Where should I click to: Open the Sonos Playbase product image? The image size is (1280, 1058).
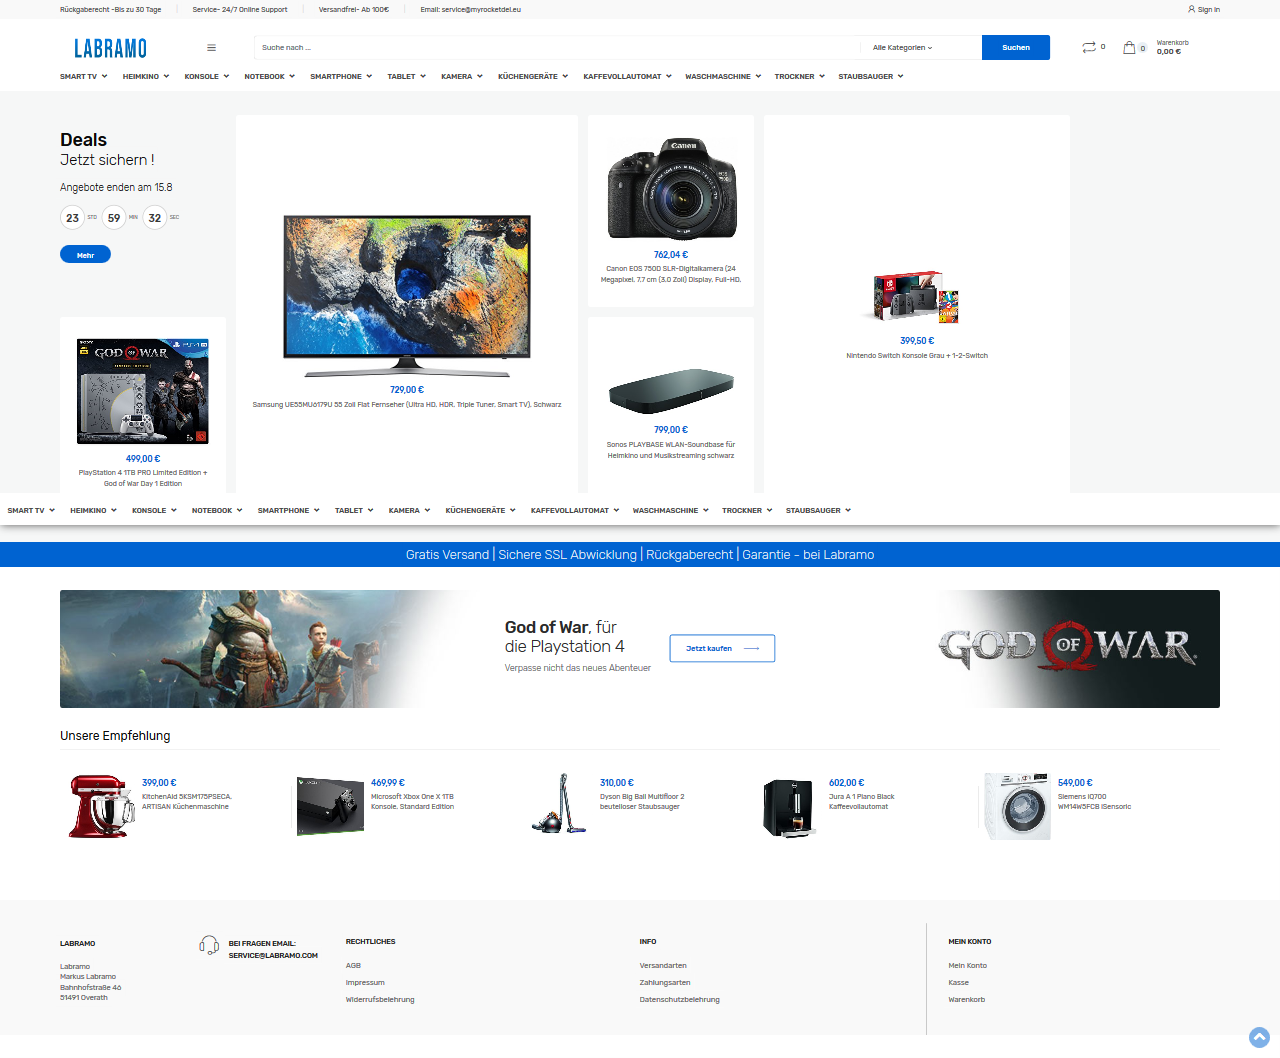(x=671, y=392)
